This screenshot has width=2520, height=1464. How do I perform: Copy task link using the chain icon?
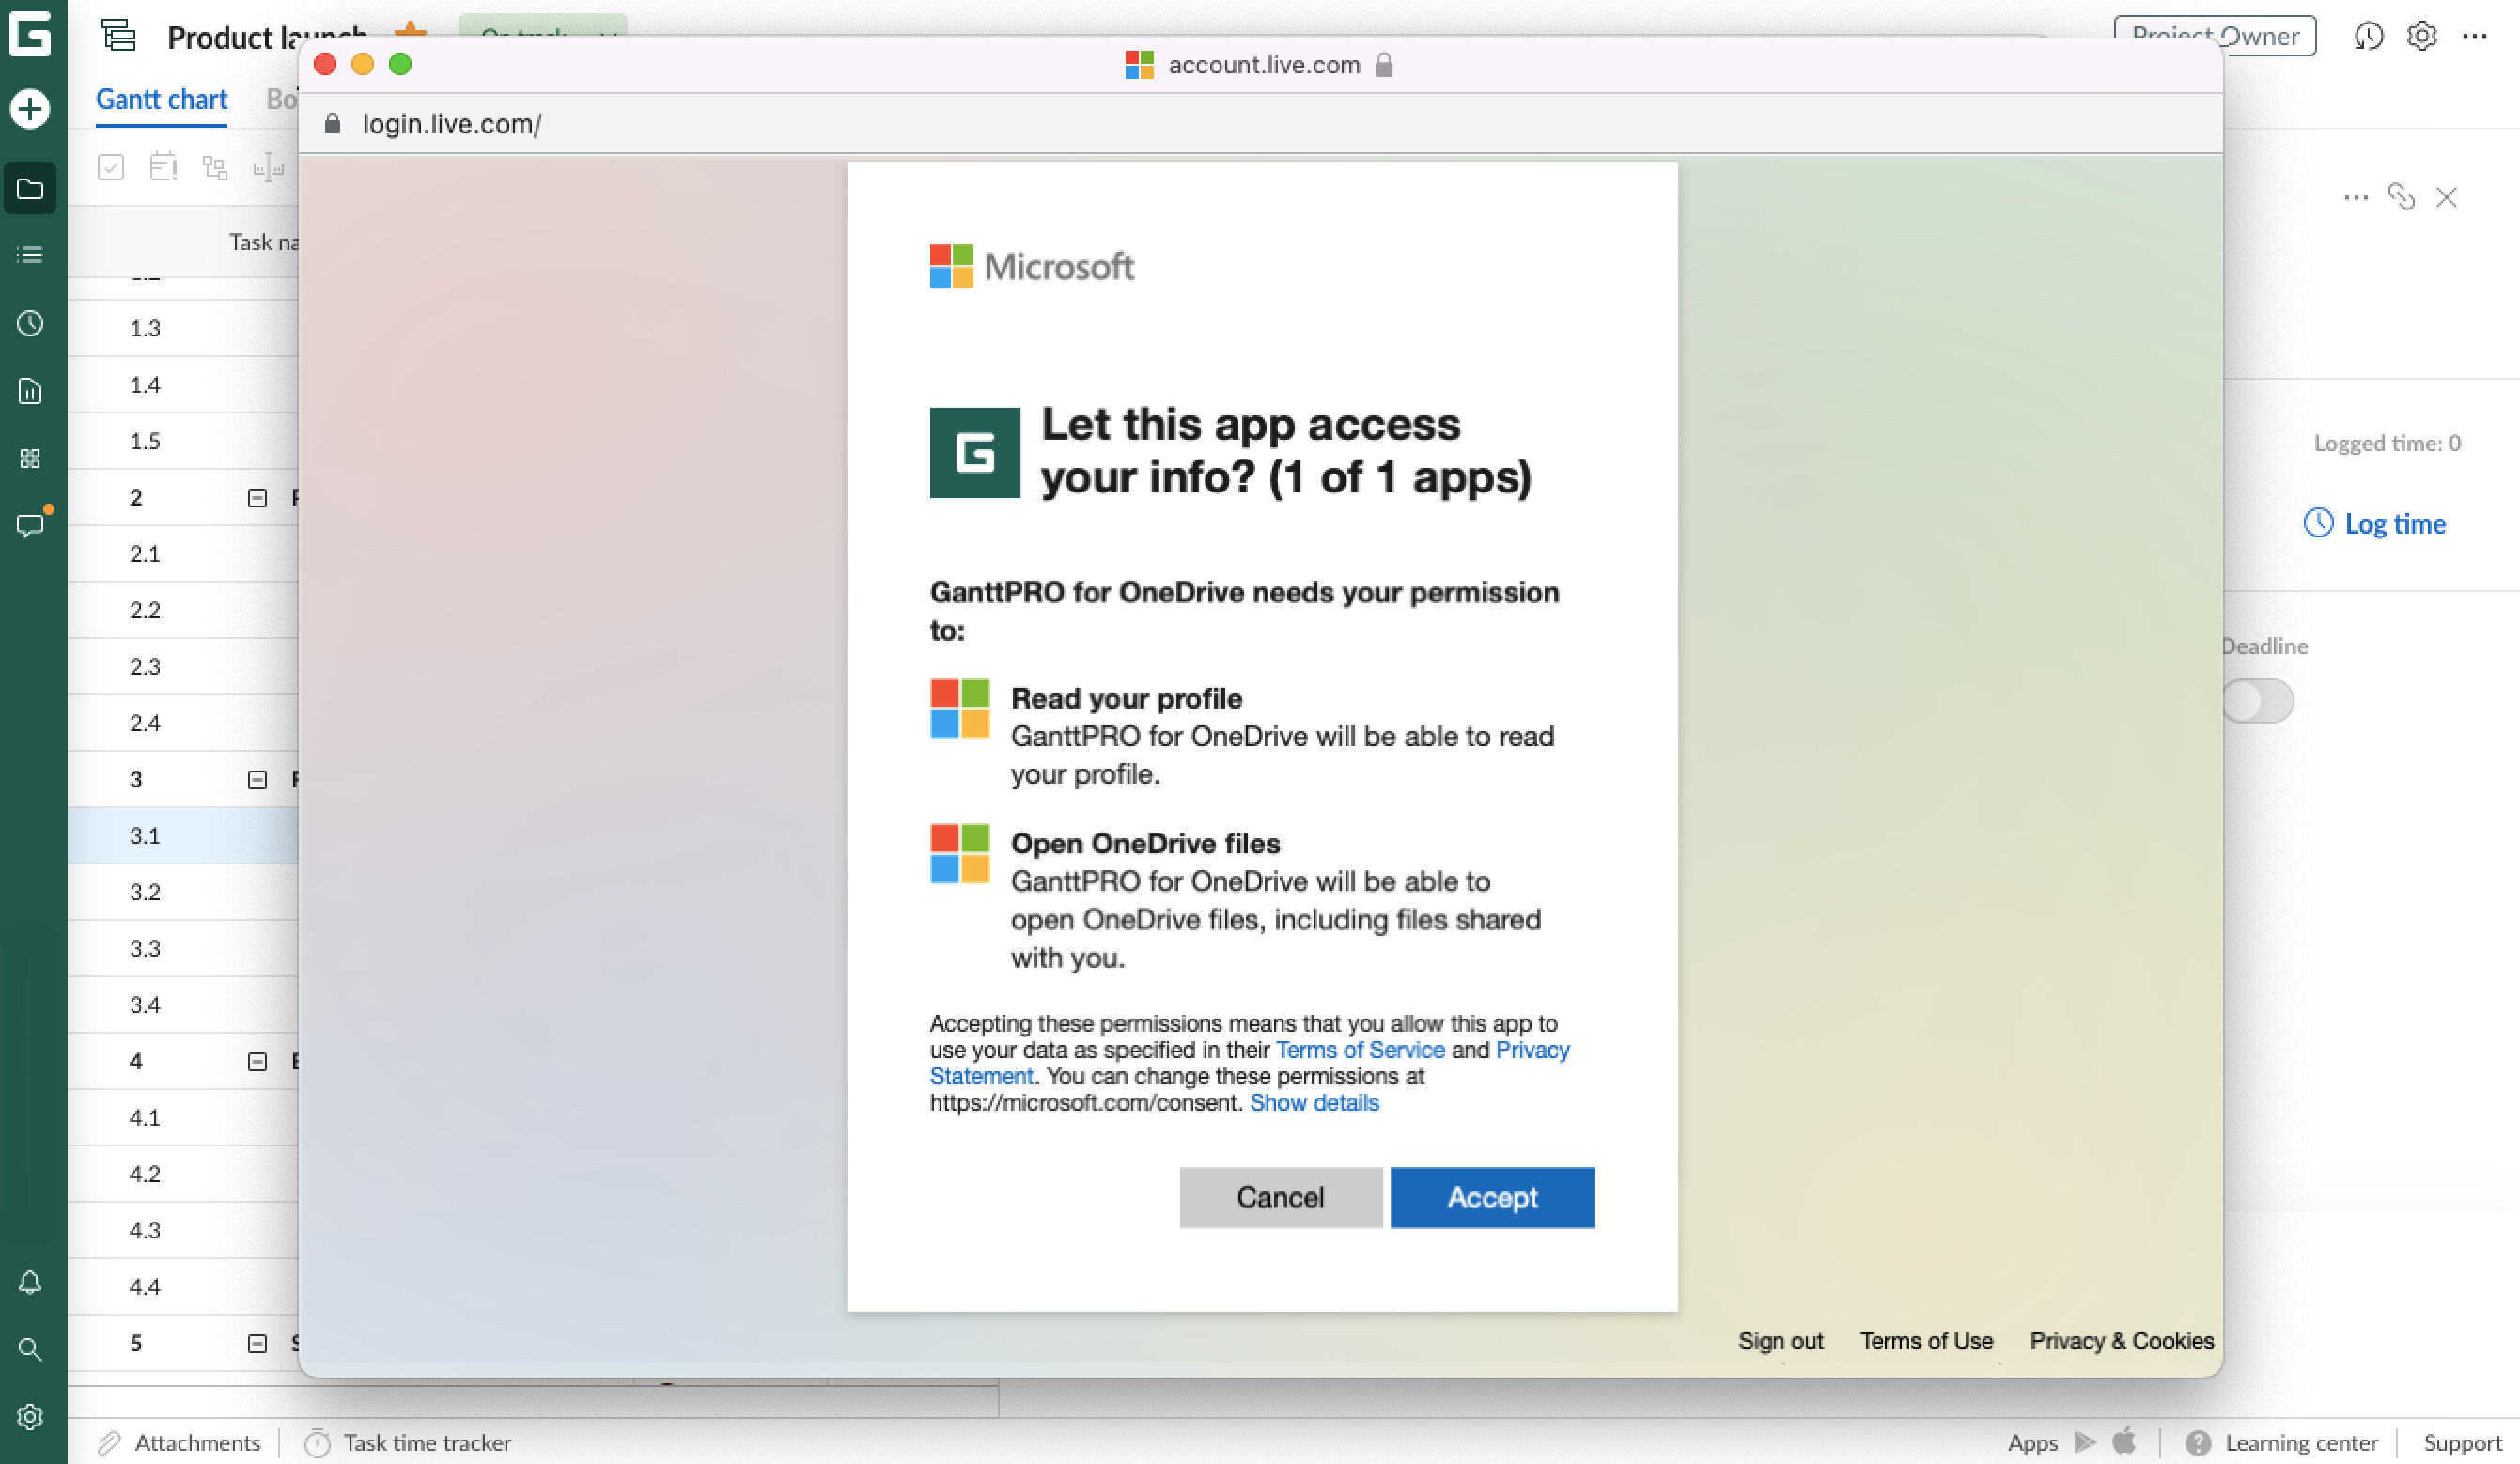pos(2403,197)
